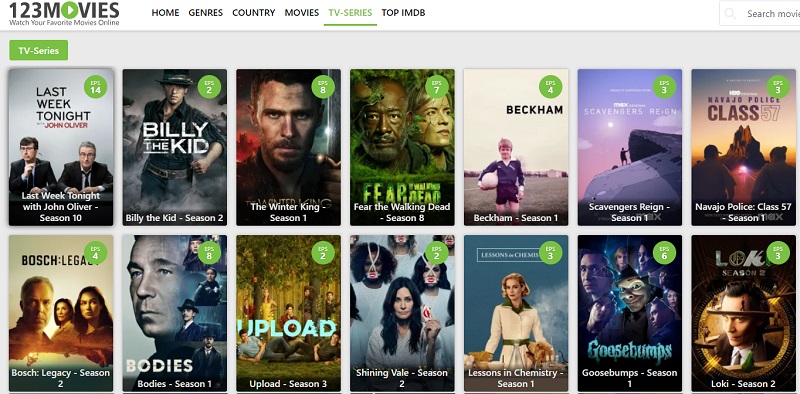The image size is (800, 394).
Task: Open Navajo Police Class 57 poster
Action: [743, 147]
